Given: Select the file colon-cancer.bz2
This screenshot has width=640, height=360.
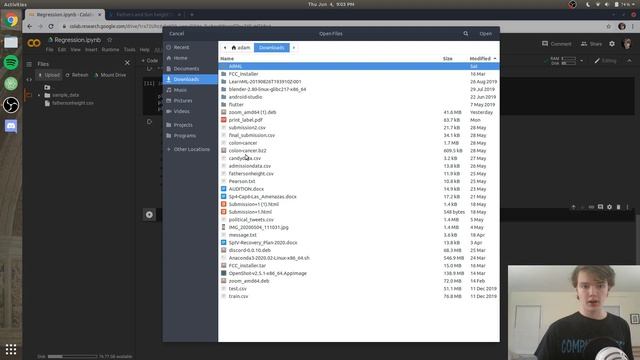Looking at the screenshot, I should [x=359, y=151].
